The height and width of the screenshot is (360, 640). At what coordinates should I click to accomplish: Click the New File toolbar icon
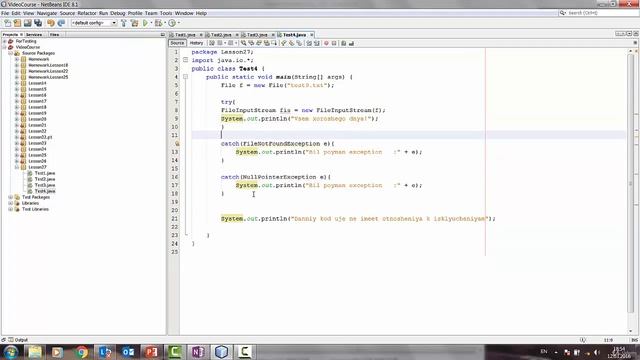[x=8, y=23]
